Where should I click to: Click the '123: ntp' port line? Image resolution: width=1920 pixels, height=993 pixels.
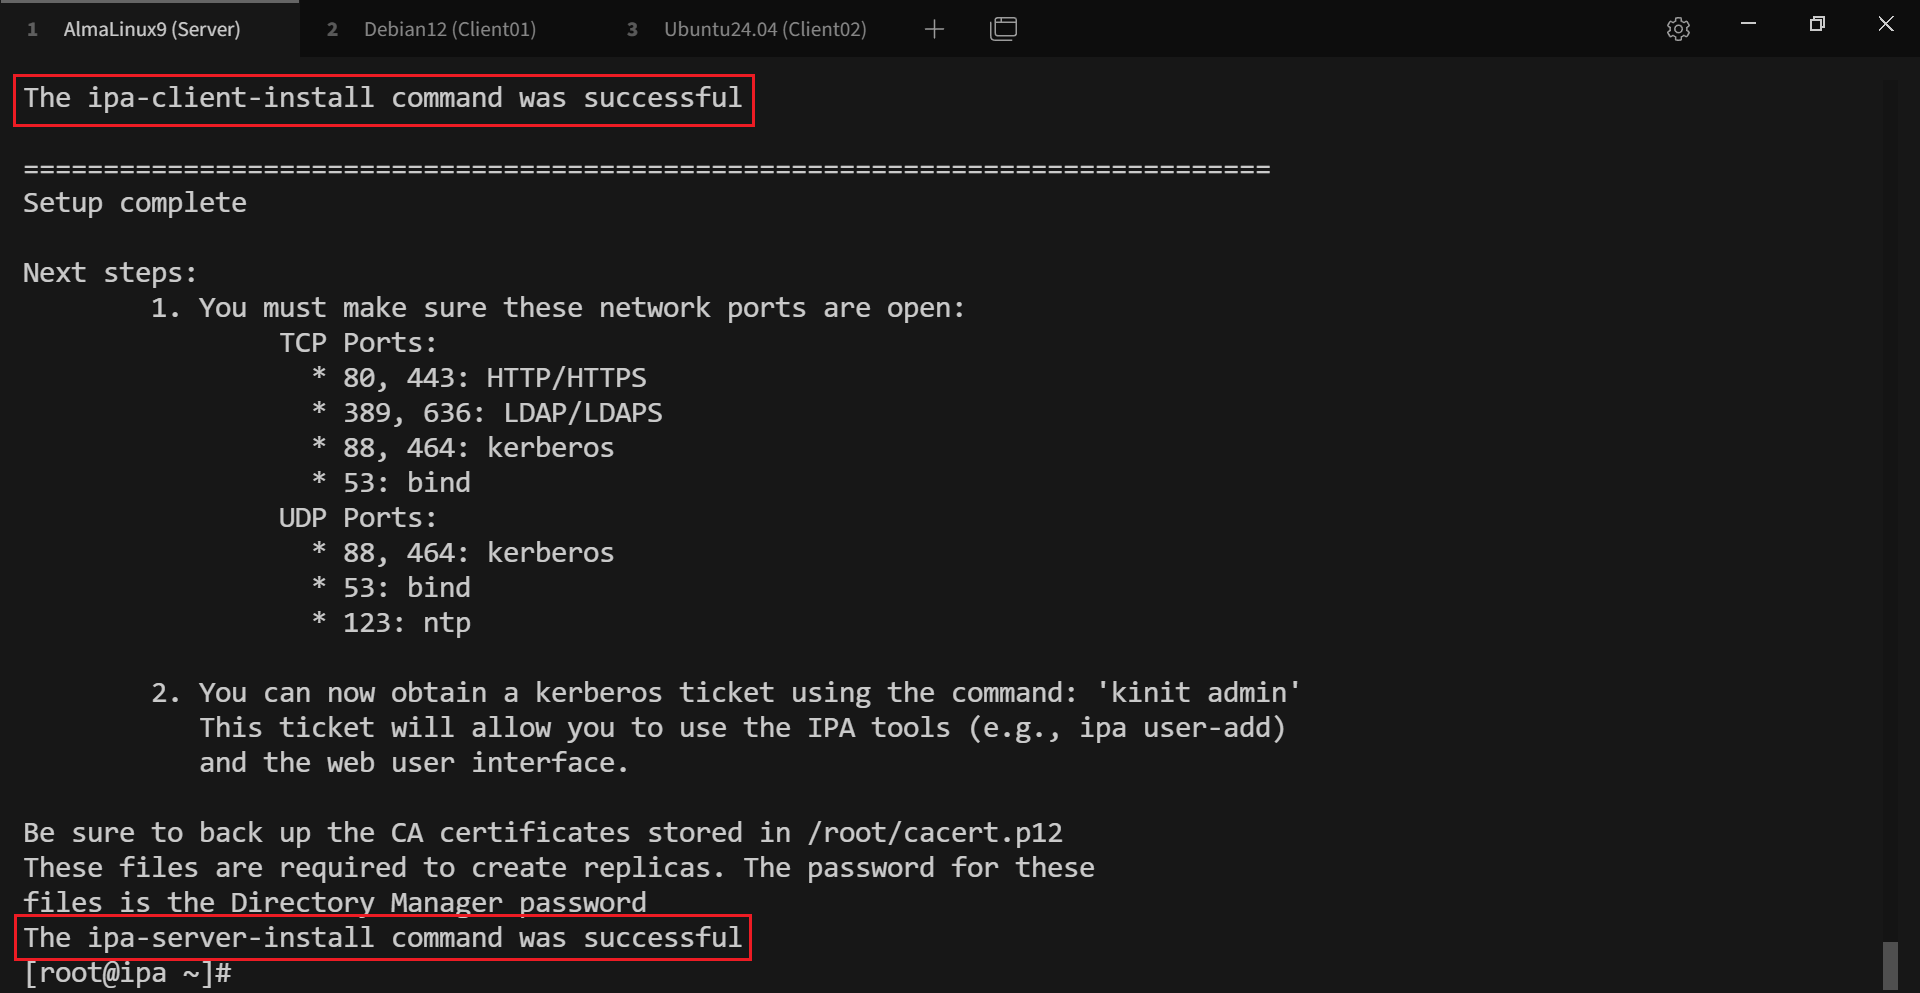[x=406, y=623]
